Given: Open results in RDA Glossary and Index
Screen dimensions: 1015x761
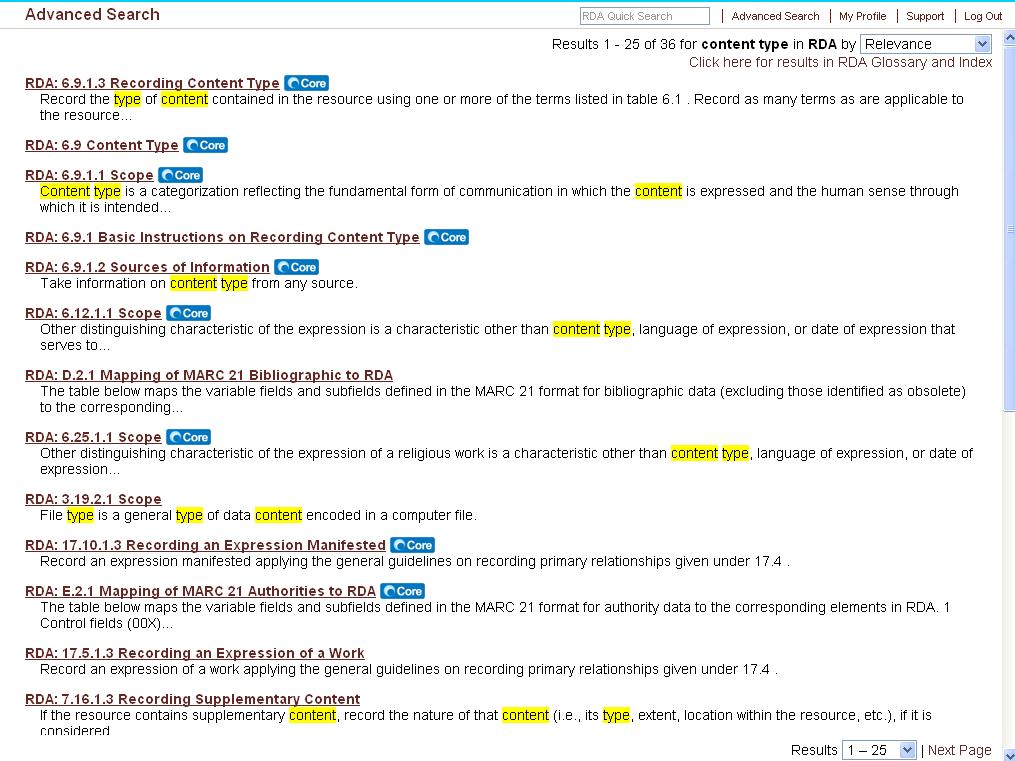Looking at the screenshot, I should coord(840,62).
